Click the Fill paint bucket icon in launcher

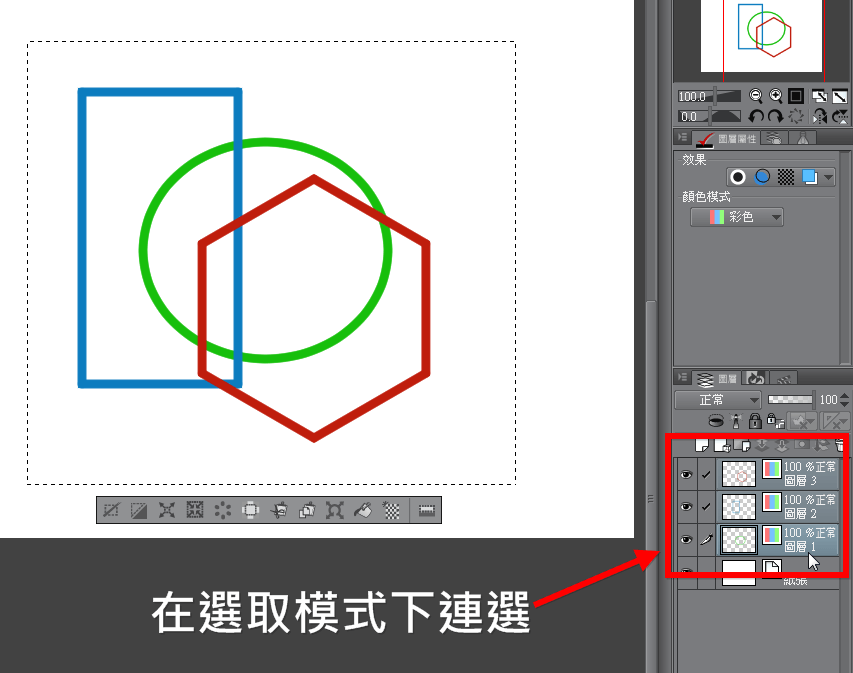(364, 510)
